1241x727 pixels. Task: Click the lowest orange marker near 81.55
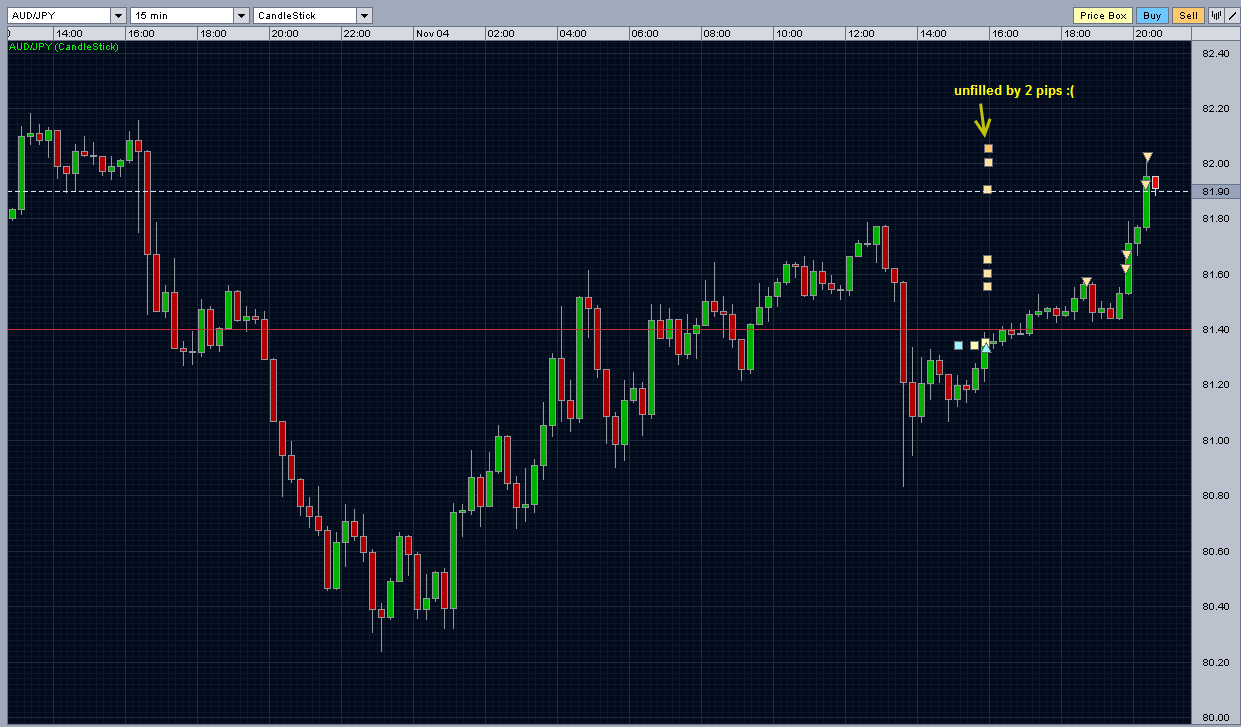(x=987, y=286)
